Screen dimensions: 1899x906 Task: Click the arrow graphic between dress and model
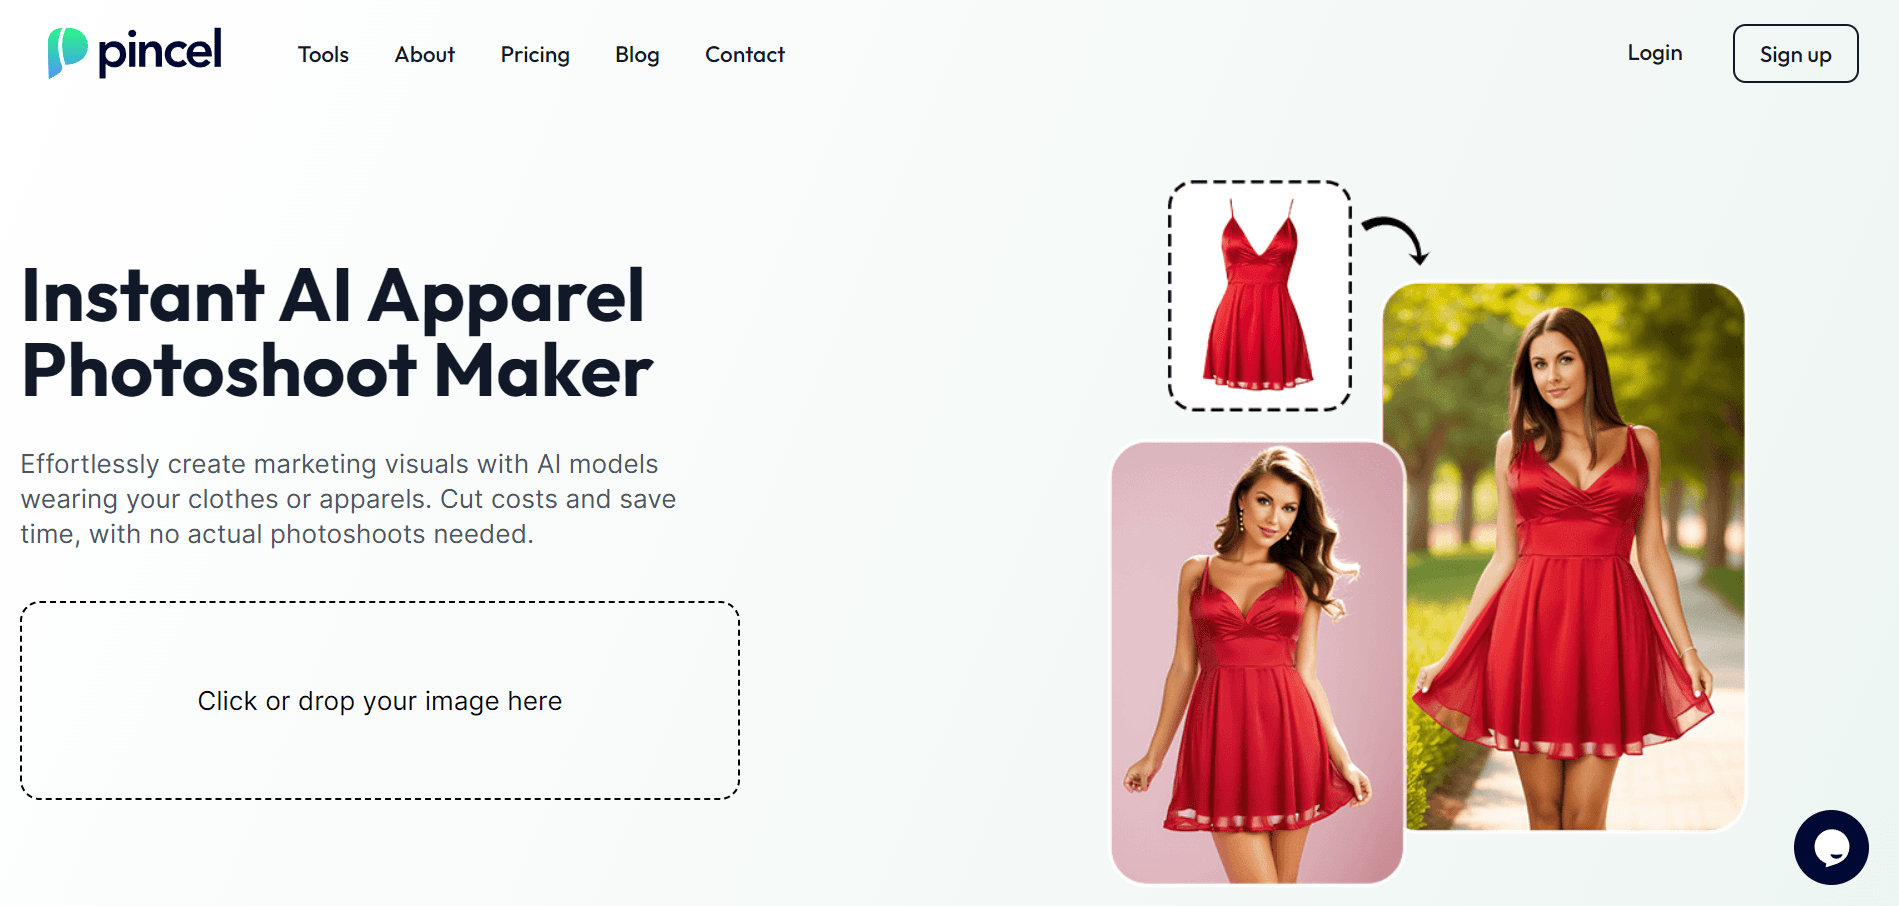[x=1396, y=232]
